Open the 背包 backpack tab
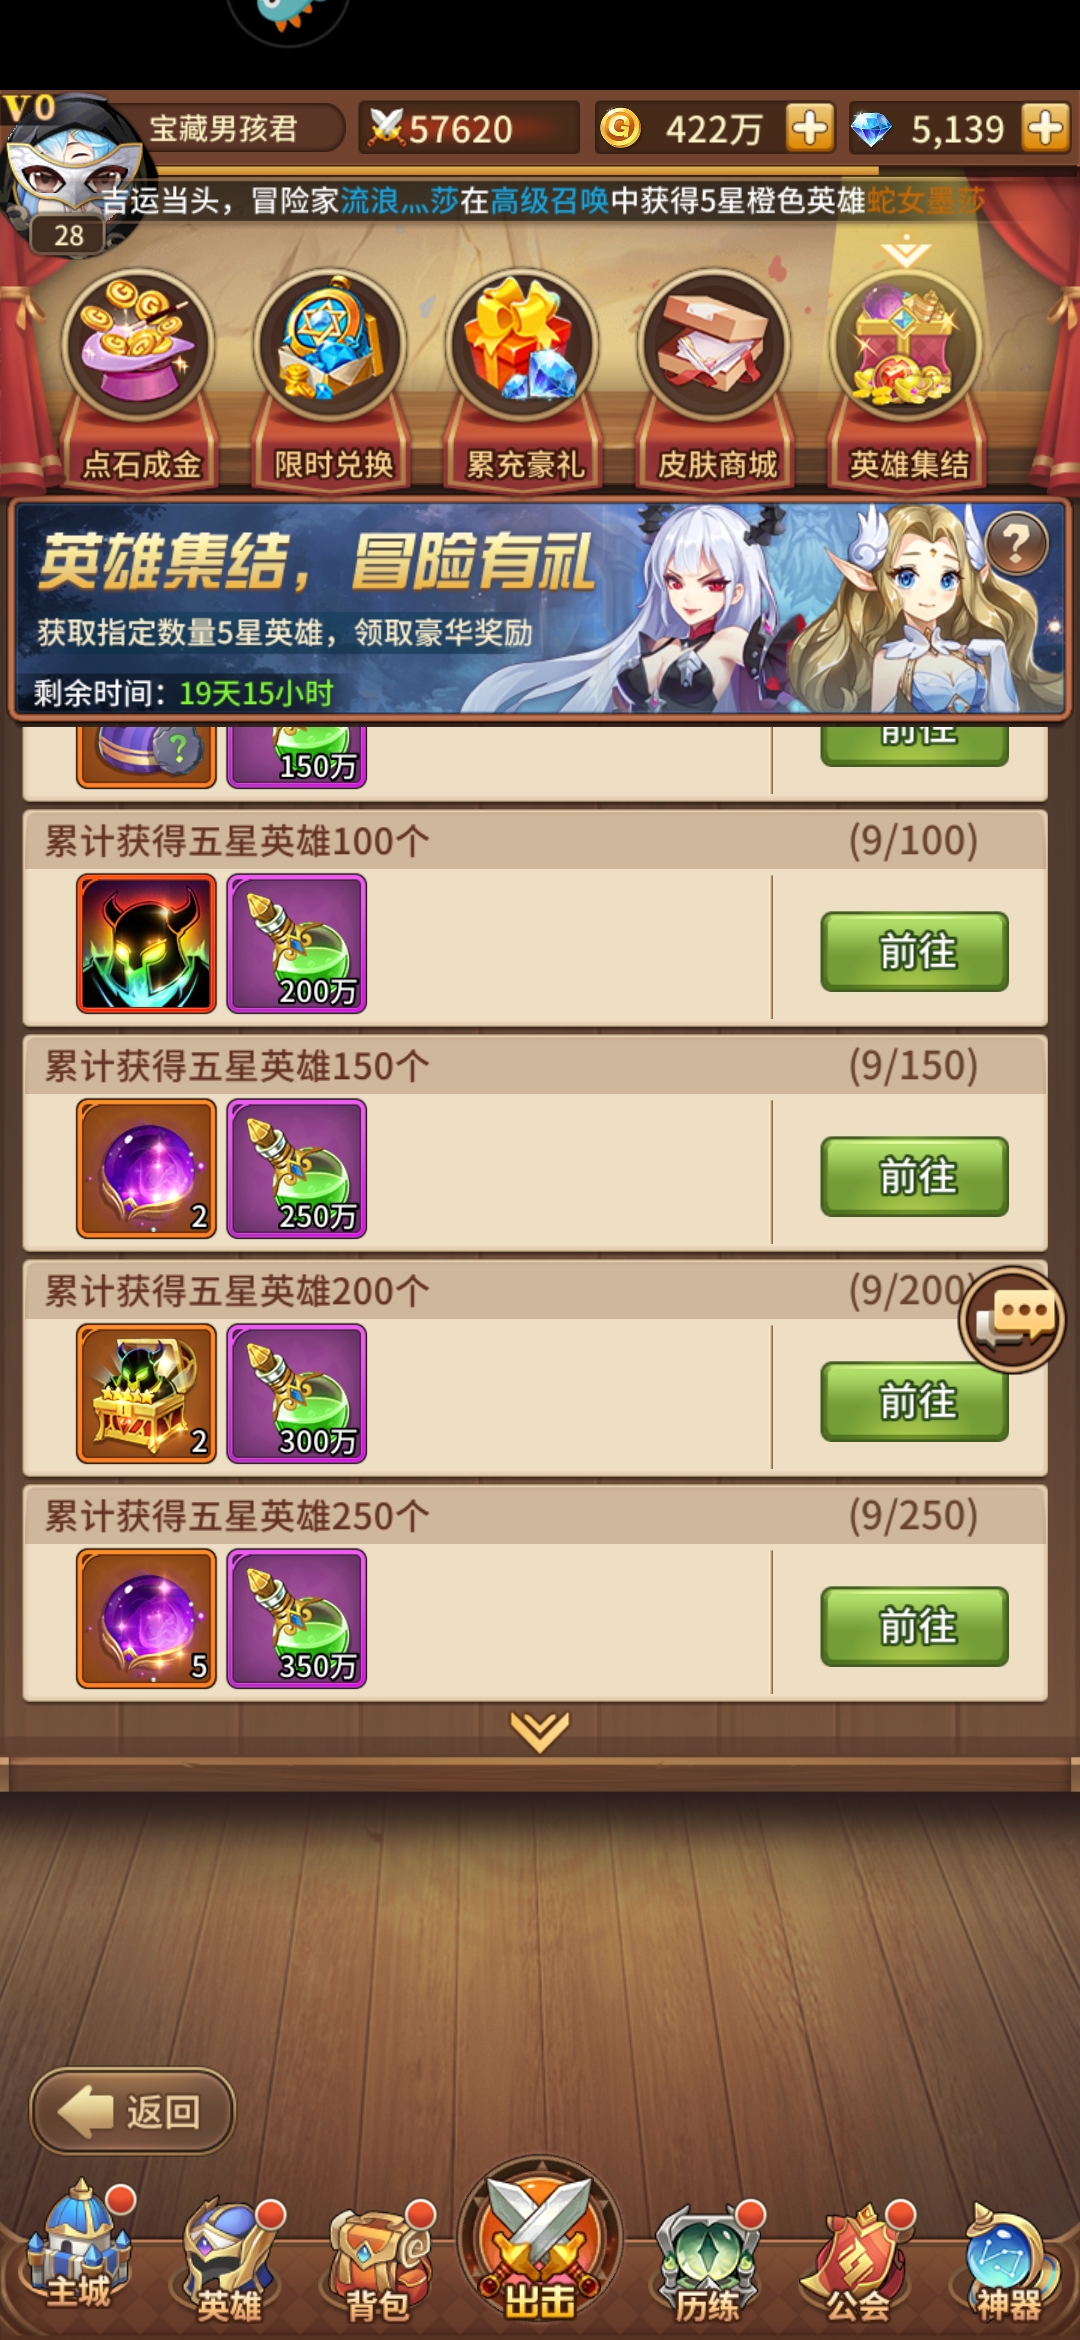Viewport: 1080px width, 2340px height. point(380,2260)
